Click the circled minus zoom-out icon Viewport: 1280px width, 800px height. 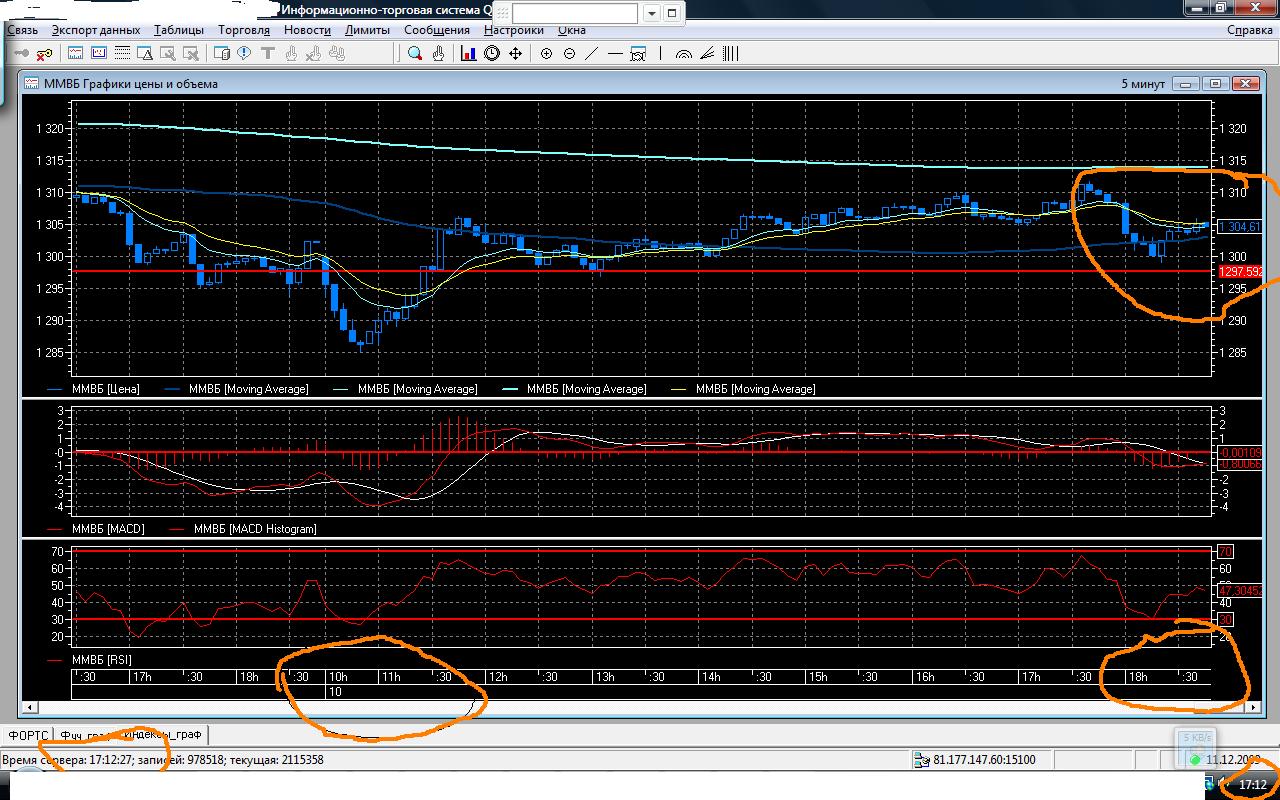[569, 54]
